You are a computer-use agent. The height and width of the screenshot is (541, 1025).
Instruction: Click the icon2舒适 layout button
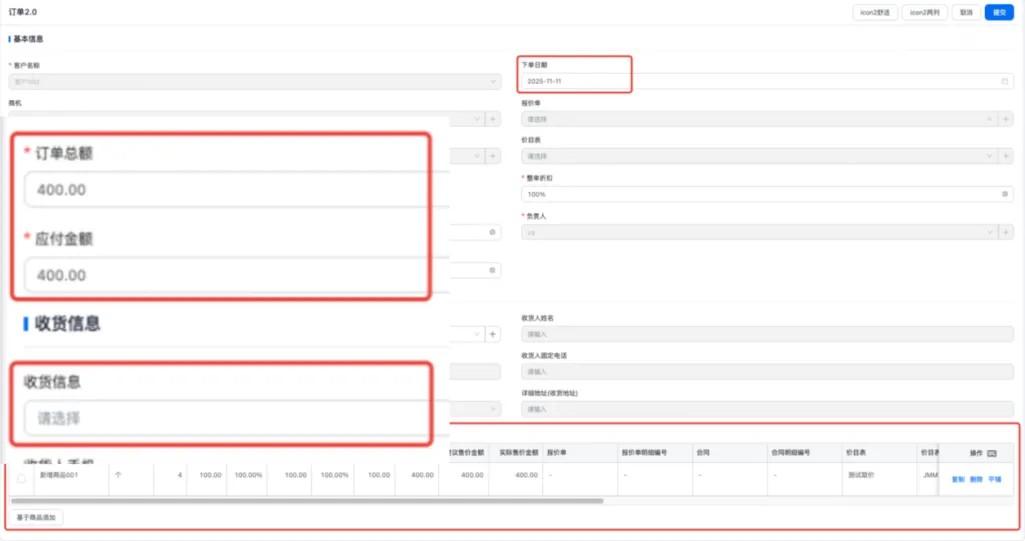pos(874,13)
